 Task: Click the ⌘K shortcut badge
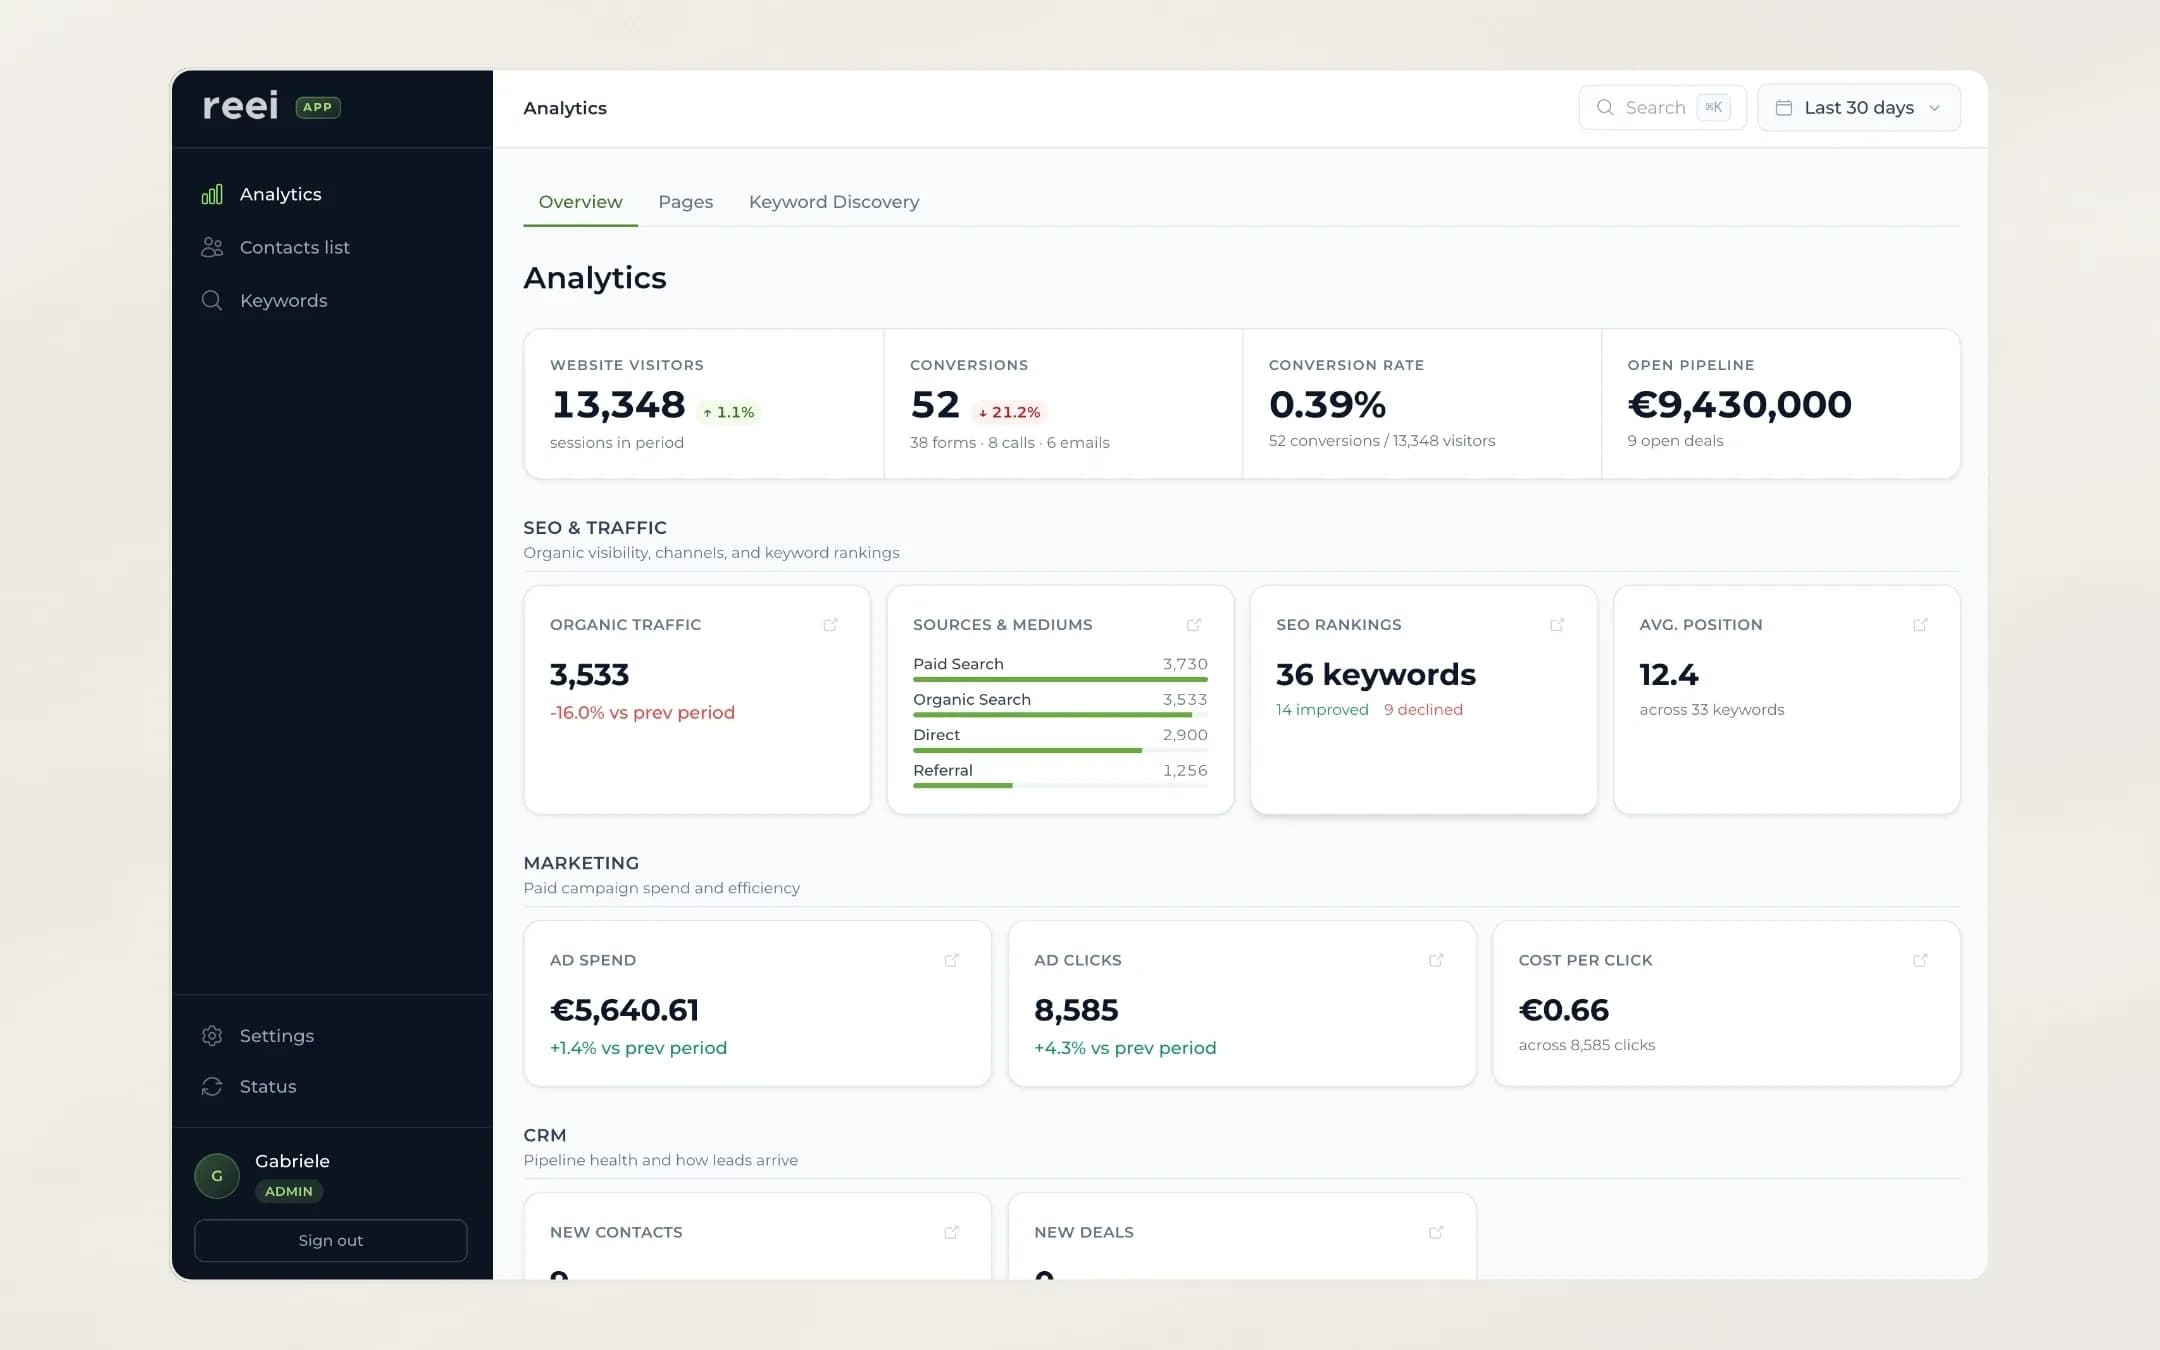coord(1713,107)
